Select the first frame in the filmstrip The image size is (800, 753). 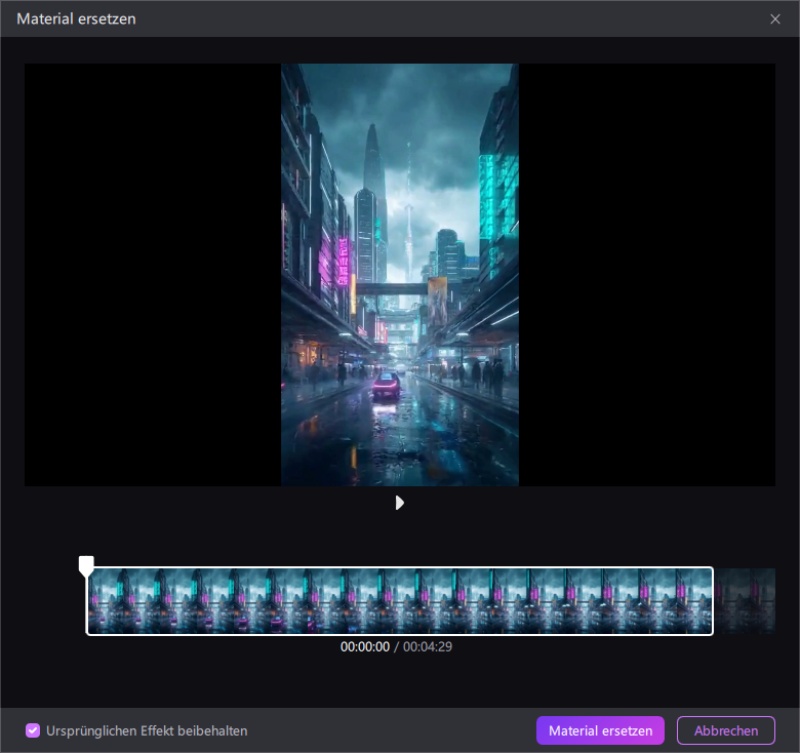pyautogui.click(x=105, y=601)
